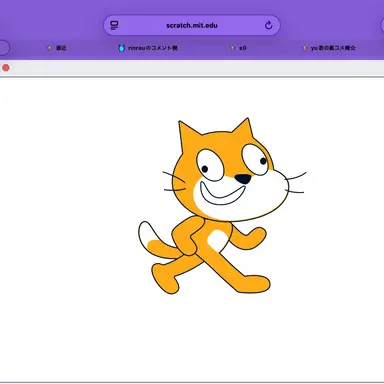Click the Scratch cat sprite image
The height and width of the screenshot is (384, 384).
pyautogui.click(x=222, y=206)
